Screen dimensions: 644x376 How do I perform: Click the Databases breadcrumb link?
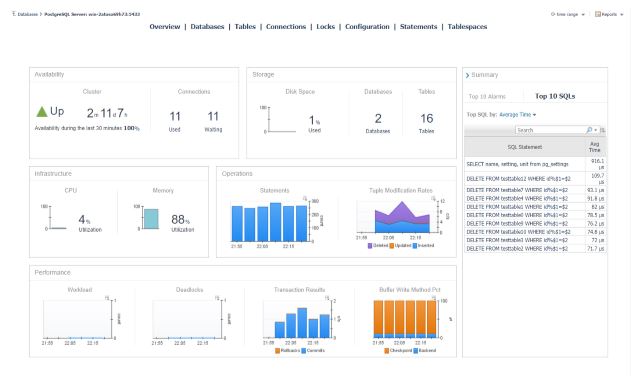[x=28, y=14]
